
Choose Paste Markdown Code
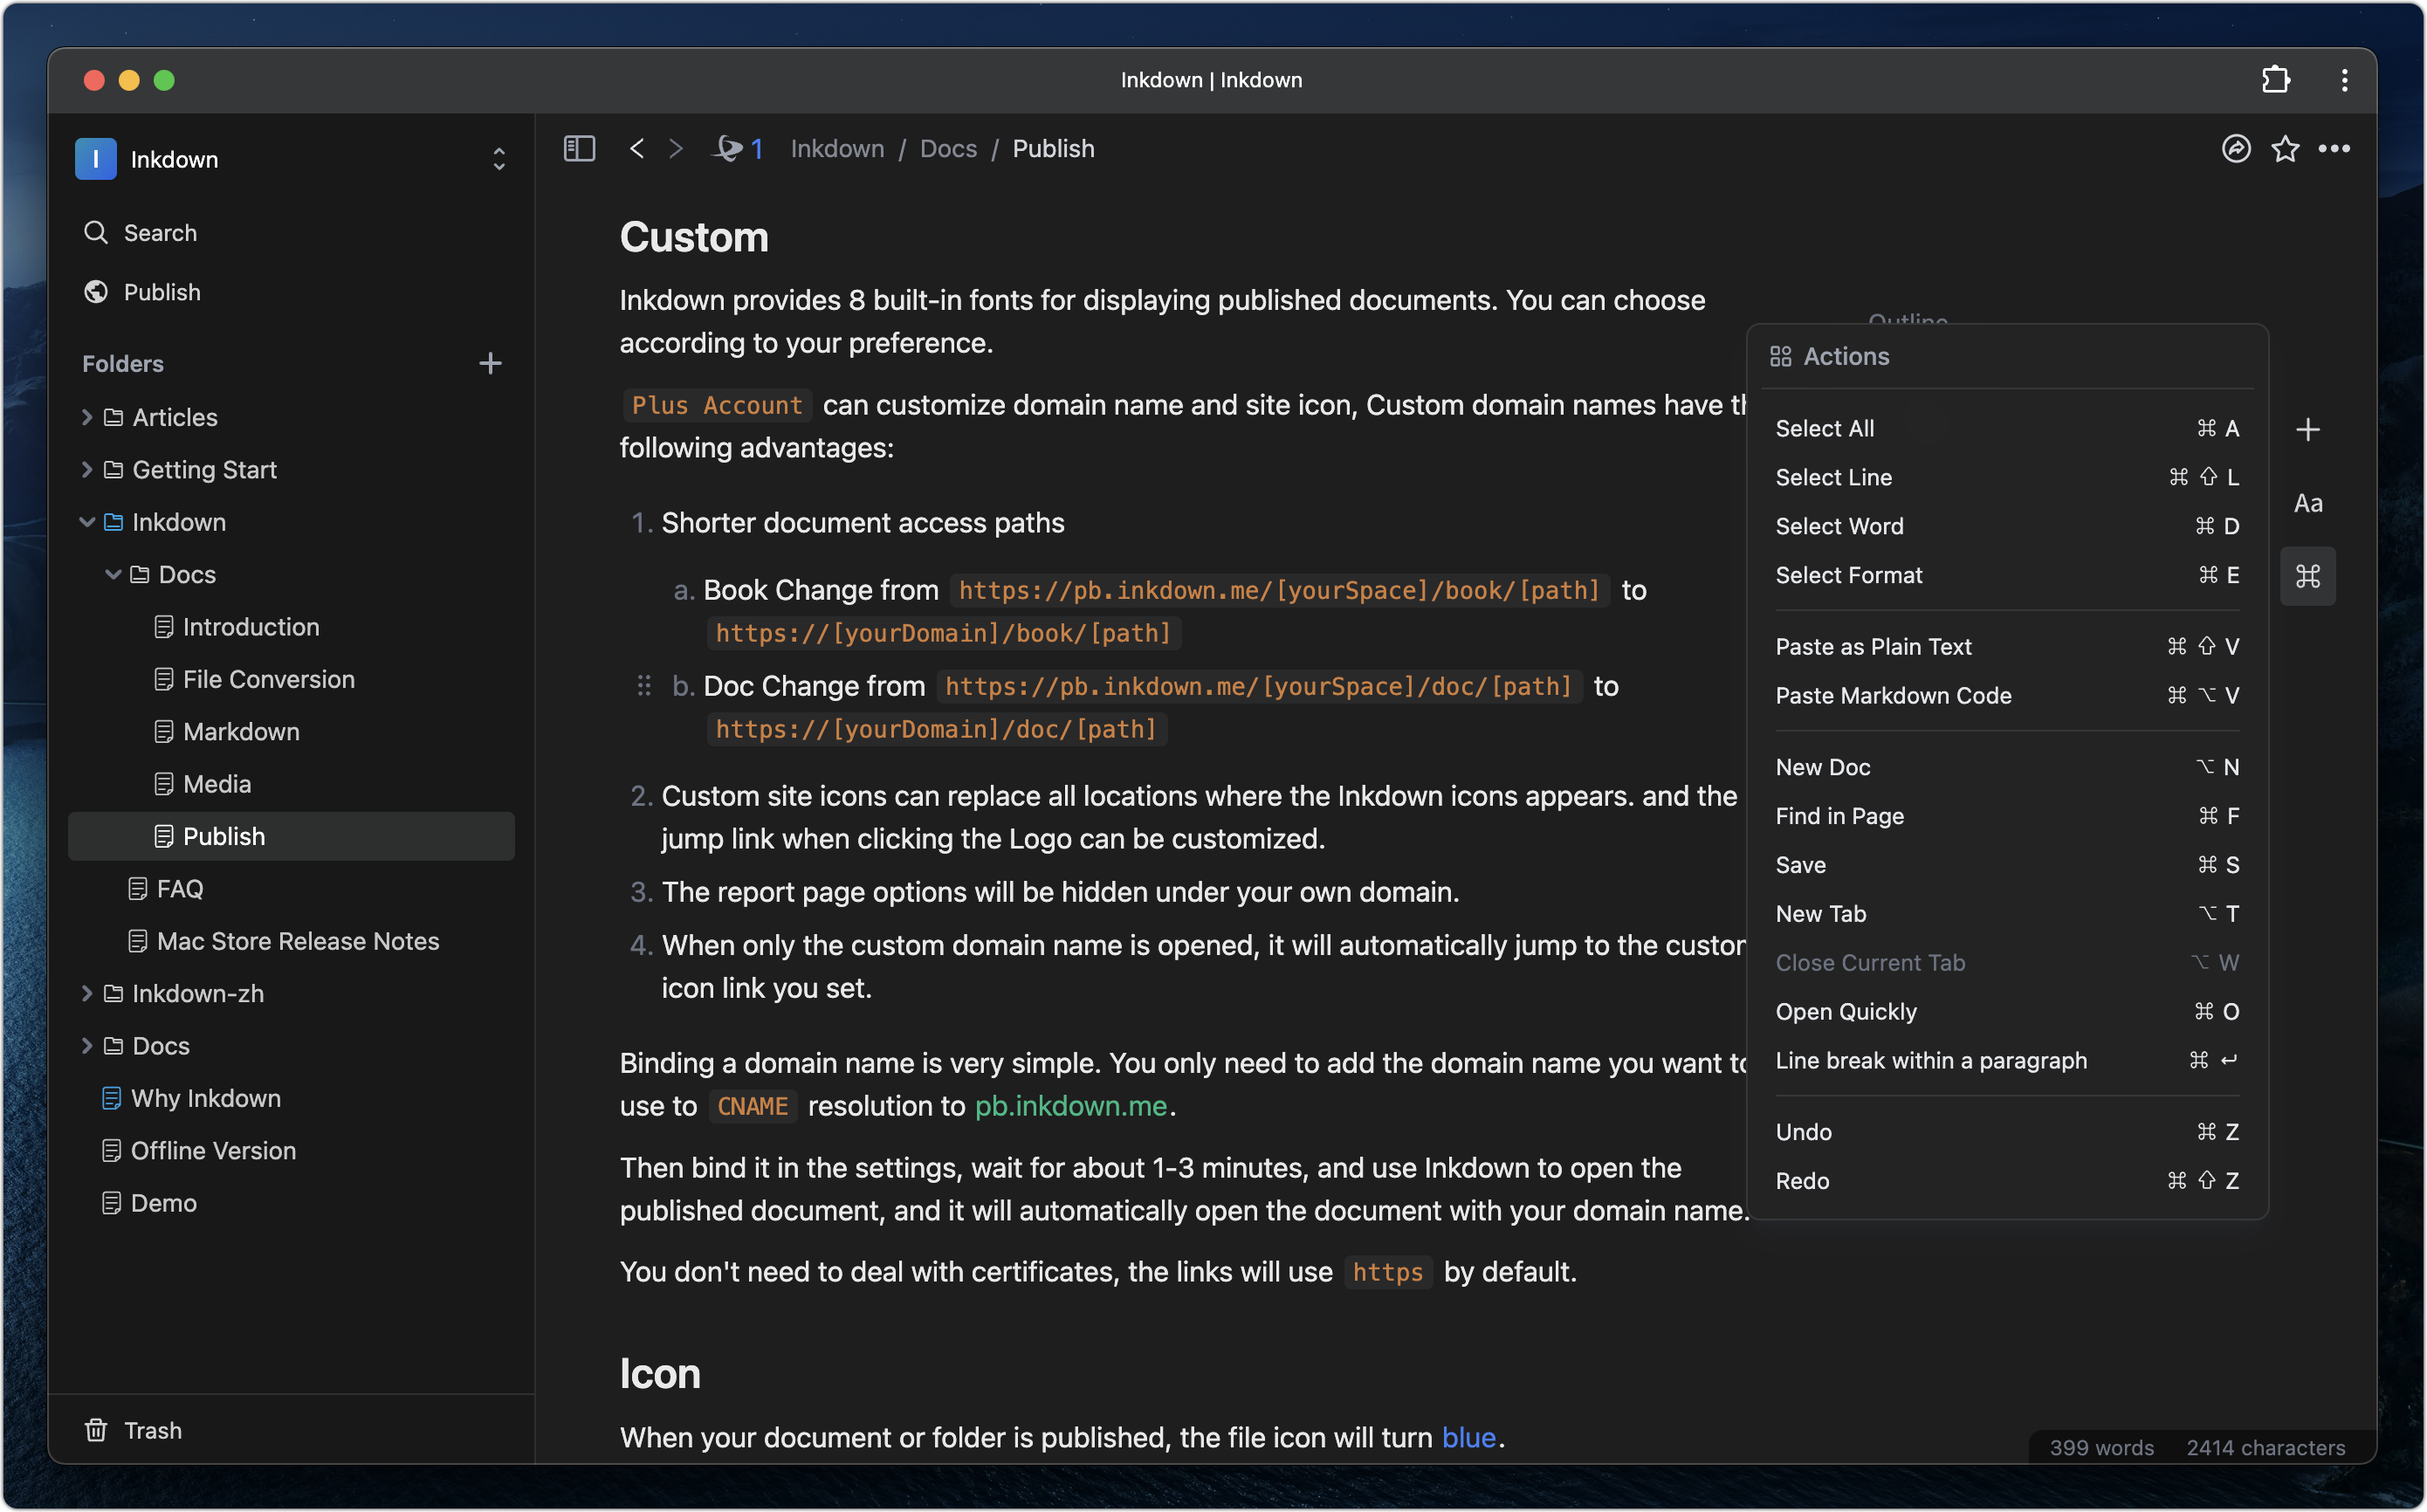tap(2006, 695)
